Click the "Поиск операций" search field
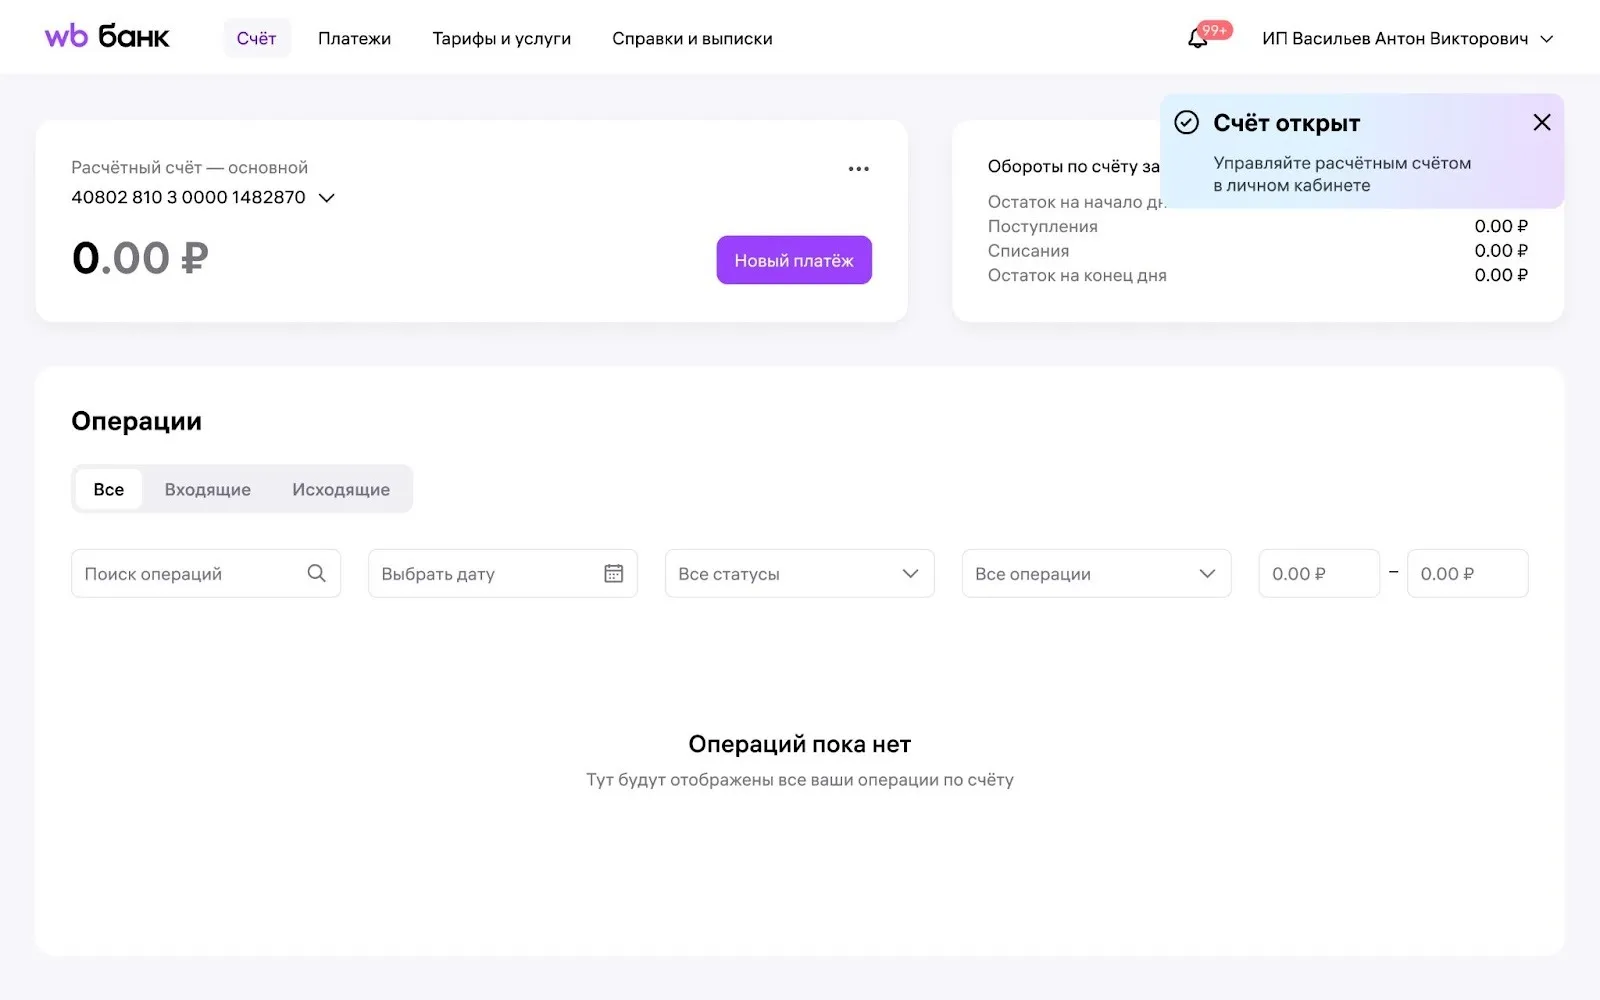This screenshot has height=1000, width=1600. point(190,573)
